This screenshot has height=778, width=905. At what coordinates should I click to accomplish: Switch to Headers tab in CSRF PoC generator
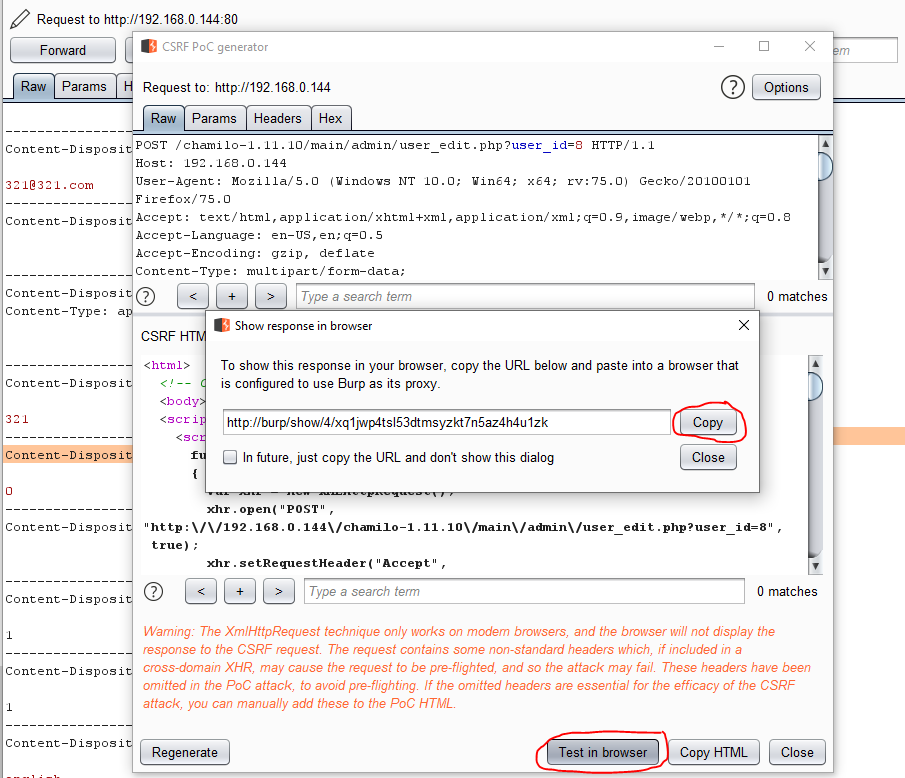[x=278, y=118]
